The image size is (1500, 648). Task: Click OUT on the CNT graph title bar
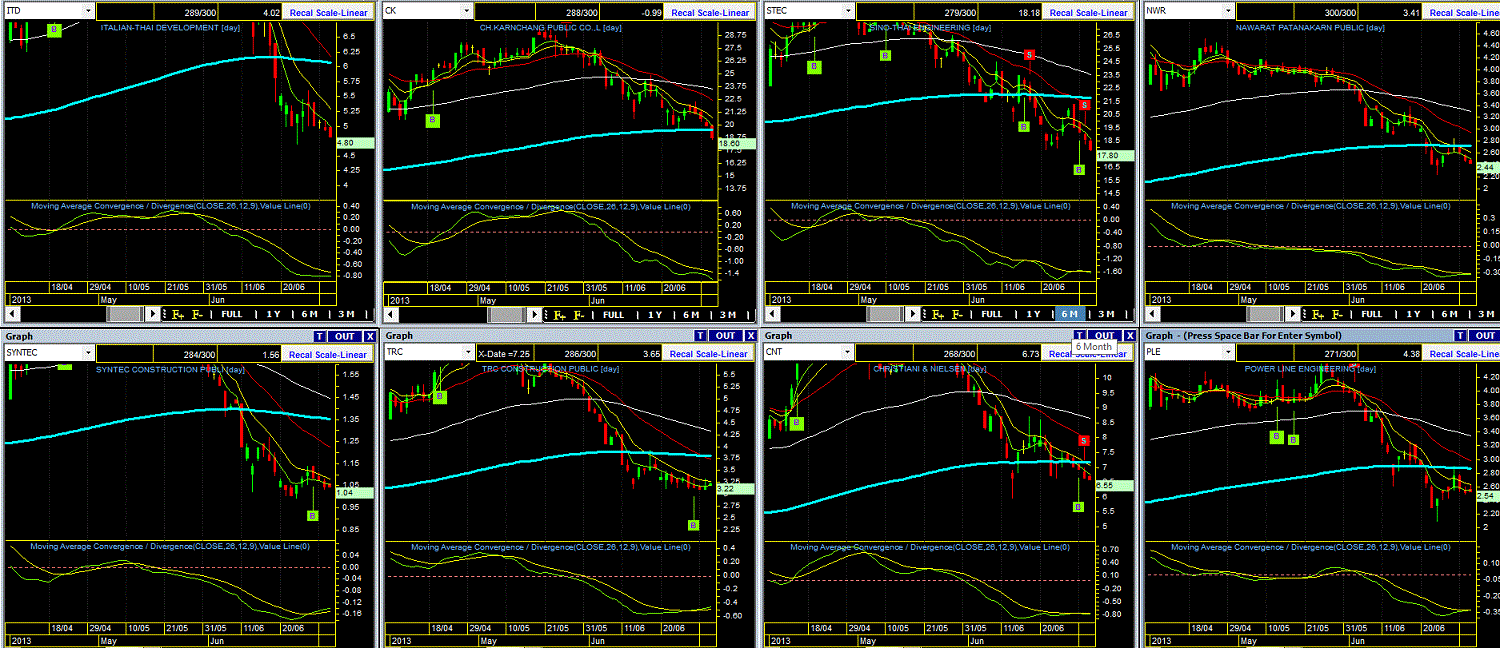(1104, 336)
